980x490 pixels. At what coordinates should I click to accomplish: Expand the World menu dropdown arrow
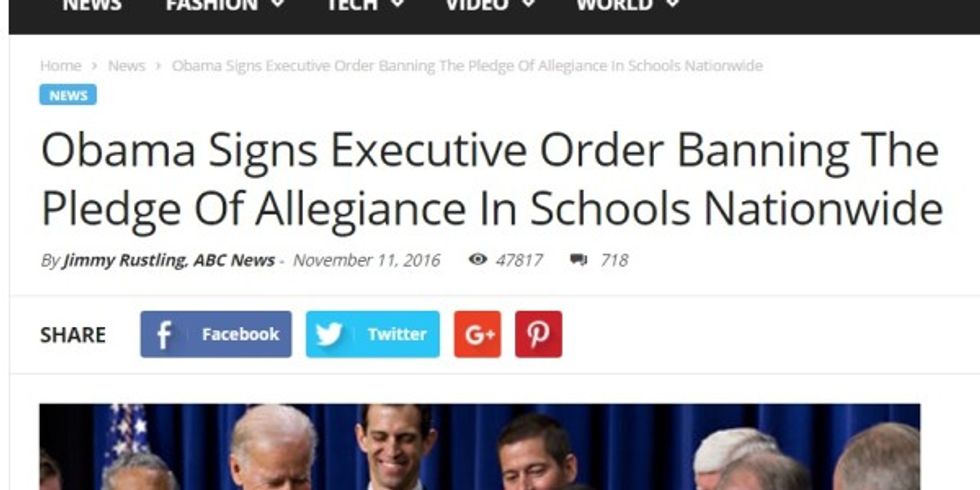pyautogui.click(x=672, y=4)
